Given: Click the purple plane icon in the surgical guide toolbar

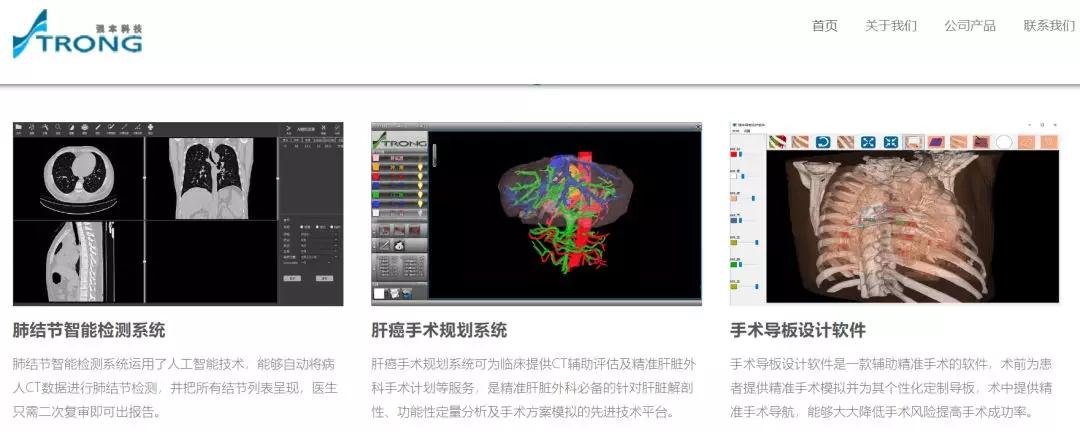Looking at the screenshot, I should tap(936, 142).
